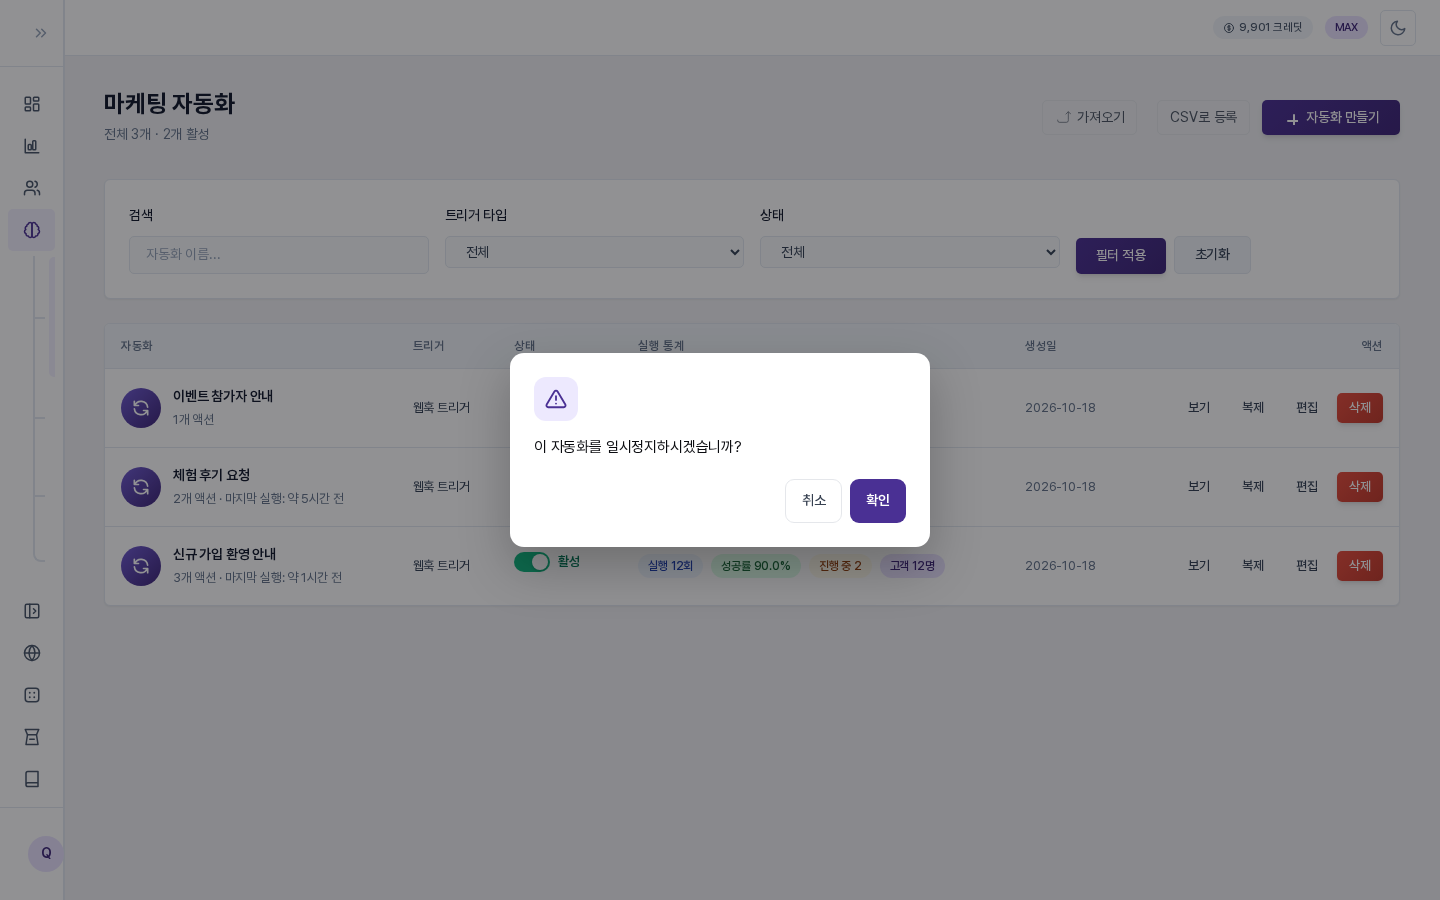Open the book icon in the sidebar
This screenshot has height=900, width=1440.
(32, 779)
